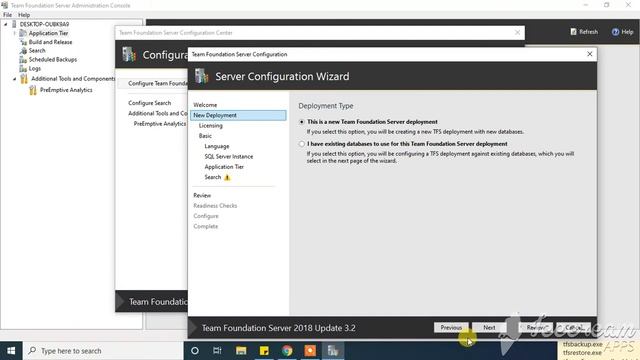Select Application Tier in console tree
This screenshot has height=360, width=640.
coord(48,33)
